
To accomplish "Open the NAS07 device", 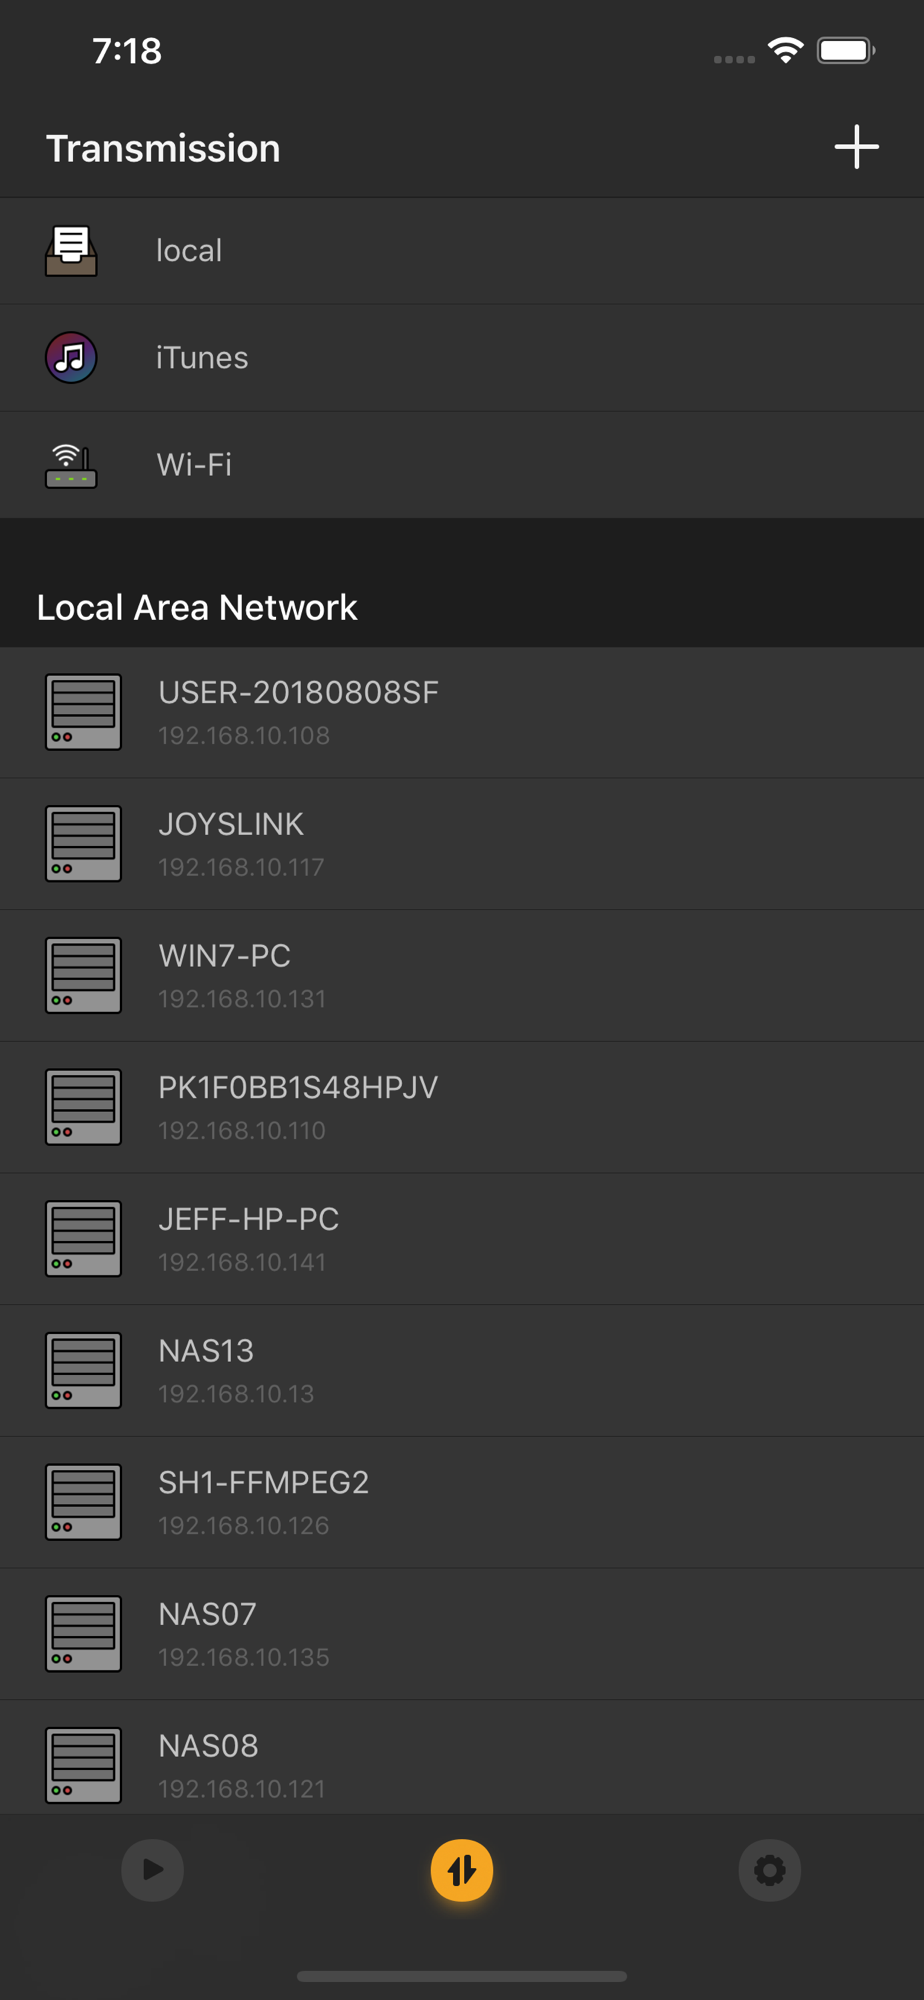I will tap(462, 1634).
